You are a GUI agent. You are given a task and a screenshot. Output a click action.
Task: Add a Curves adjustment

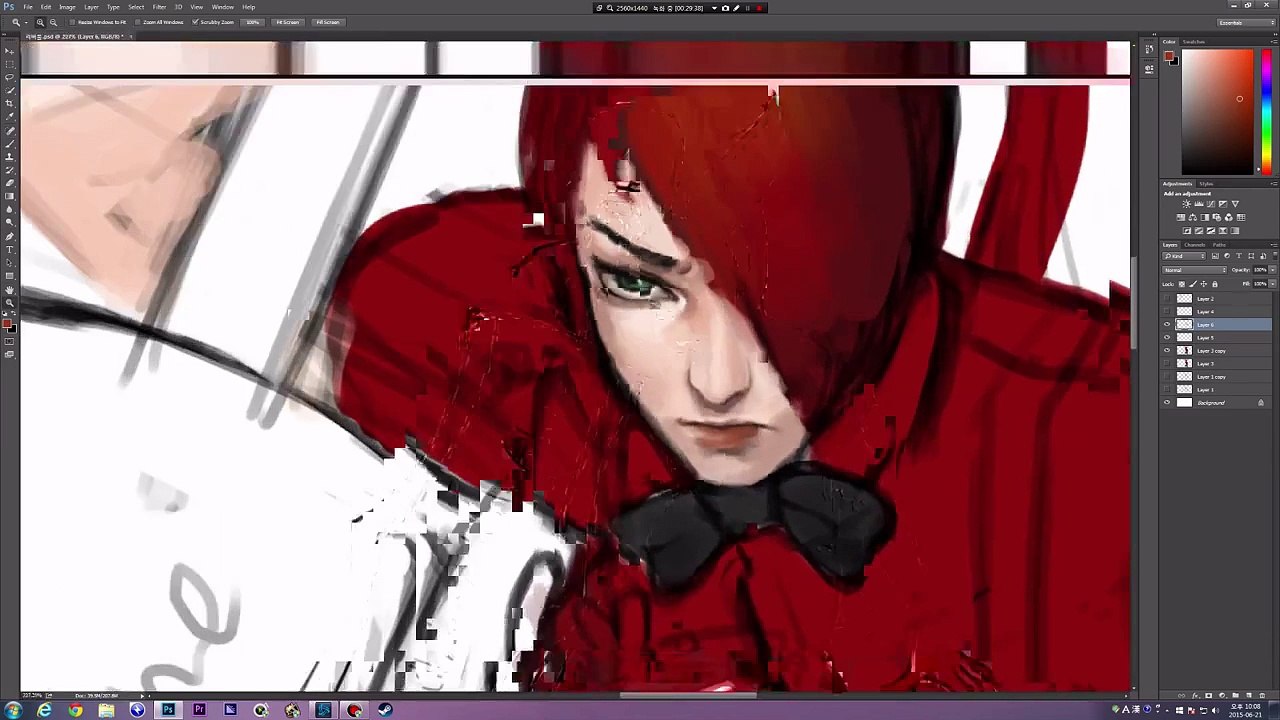(1211, 204)
